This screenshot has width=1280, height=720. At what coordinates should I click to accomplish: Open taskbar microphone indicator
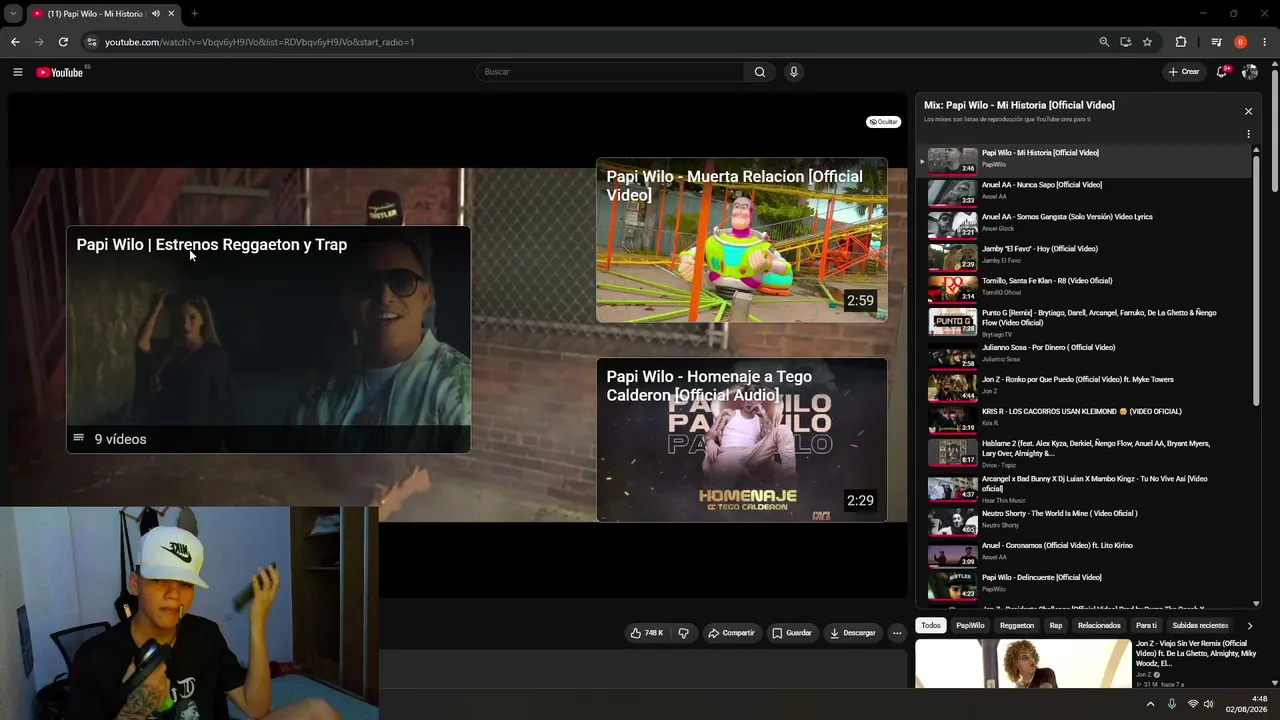[1172, 704]
